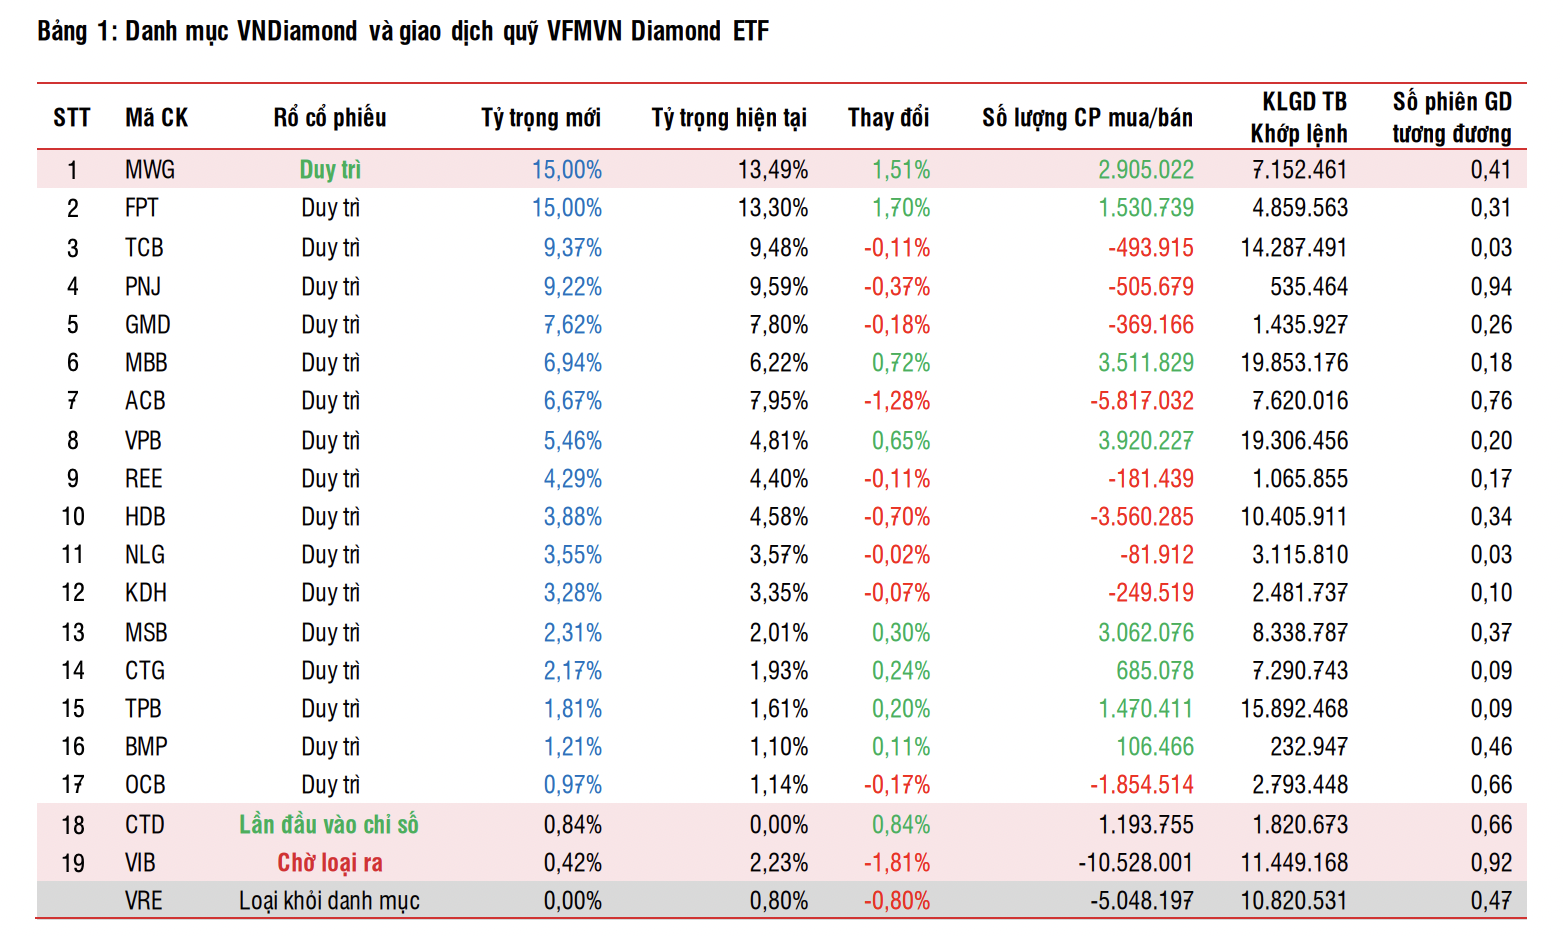Select the MBB ticker cell
This screenshot has width=1564, height=936.
coord(146,363)
